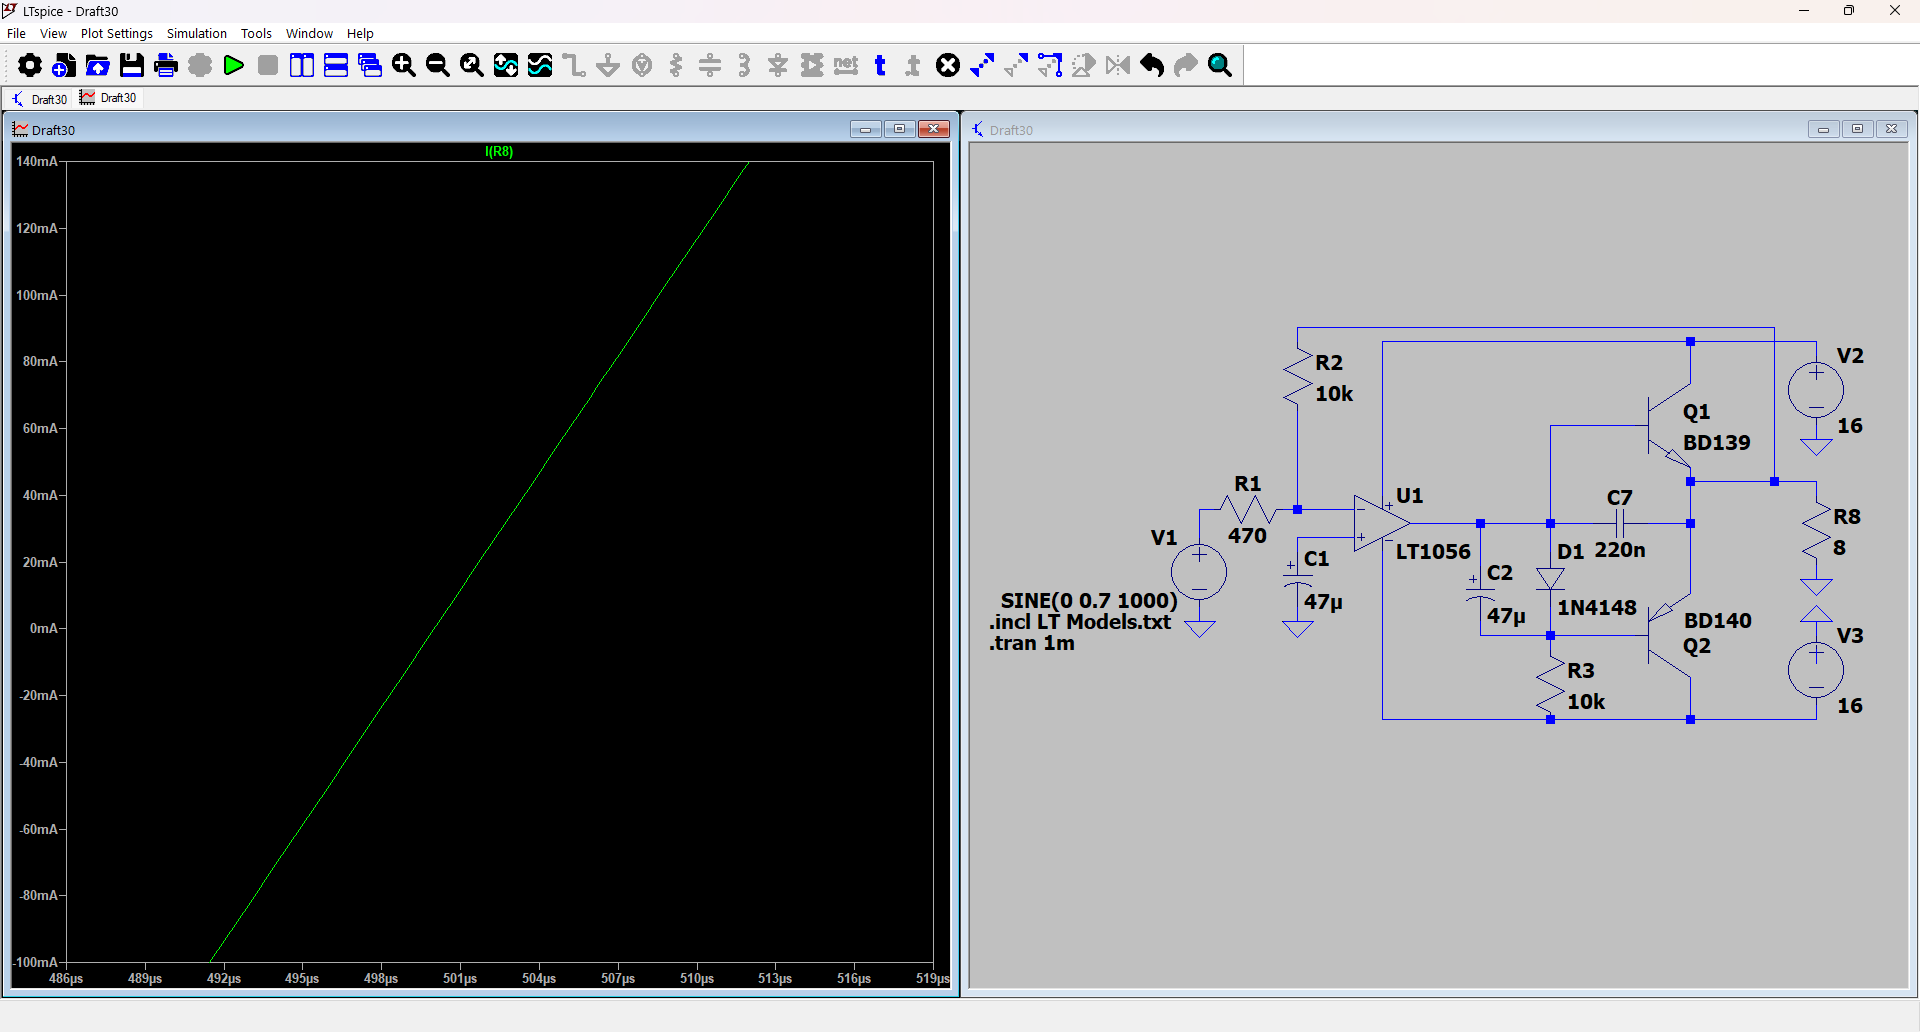Add a SPICE directive
The height and width of the screenshot is (1032, 1920).
tap(914, 66)
